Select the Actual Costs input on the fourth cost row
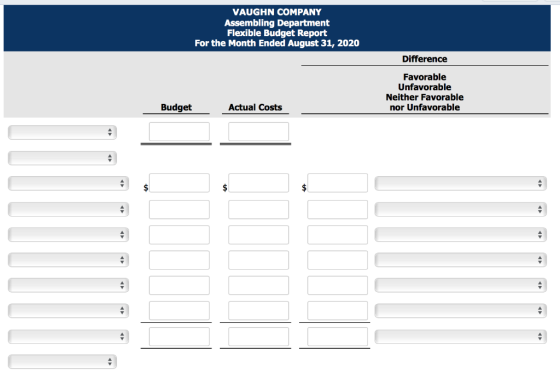This screenshot has width=560, height=374. (x=259, y=260)
